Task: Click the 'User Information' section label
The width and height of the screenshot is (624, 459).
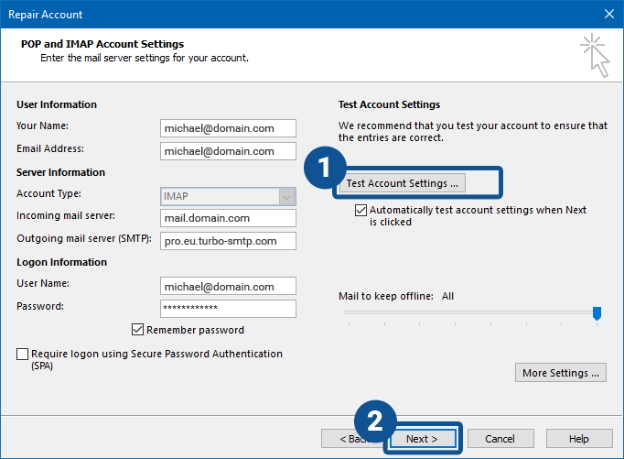Action: [x=57, y=104]
